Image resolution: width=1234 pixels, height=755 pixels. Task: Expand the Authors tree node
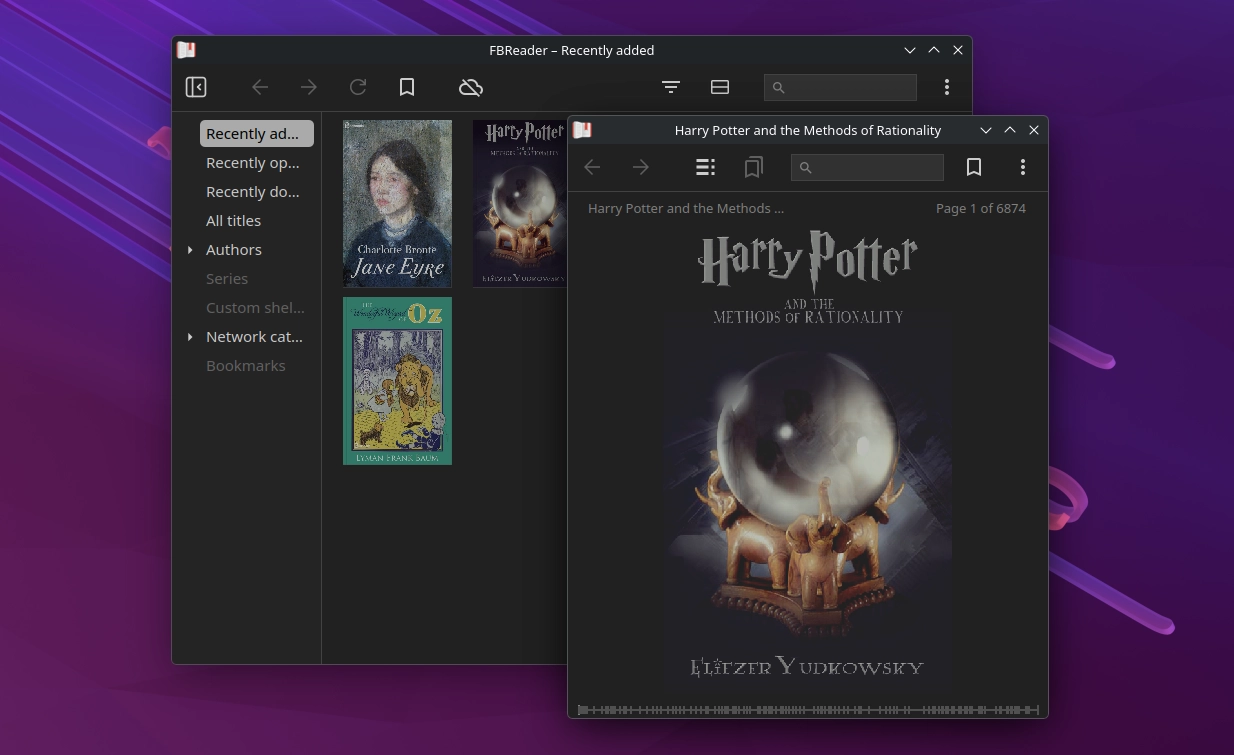[x=190, y=250]
